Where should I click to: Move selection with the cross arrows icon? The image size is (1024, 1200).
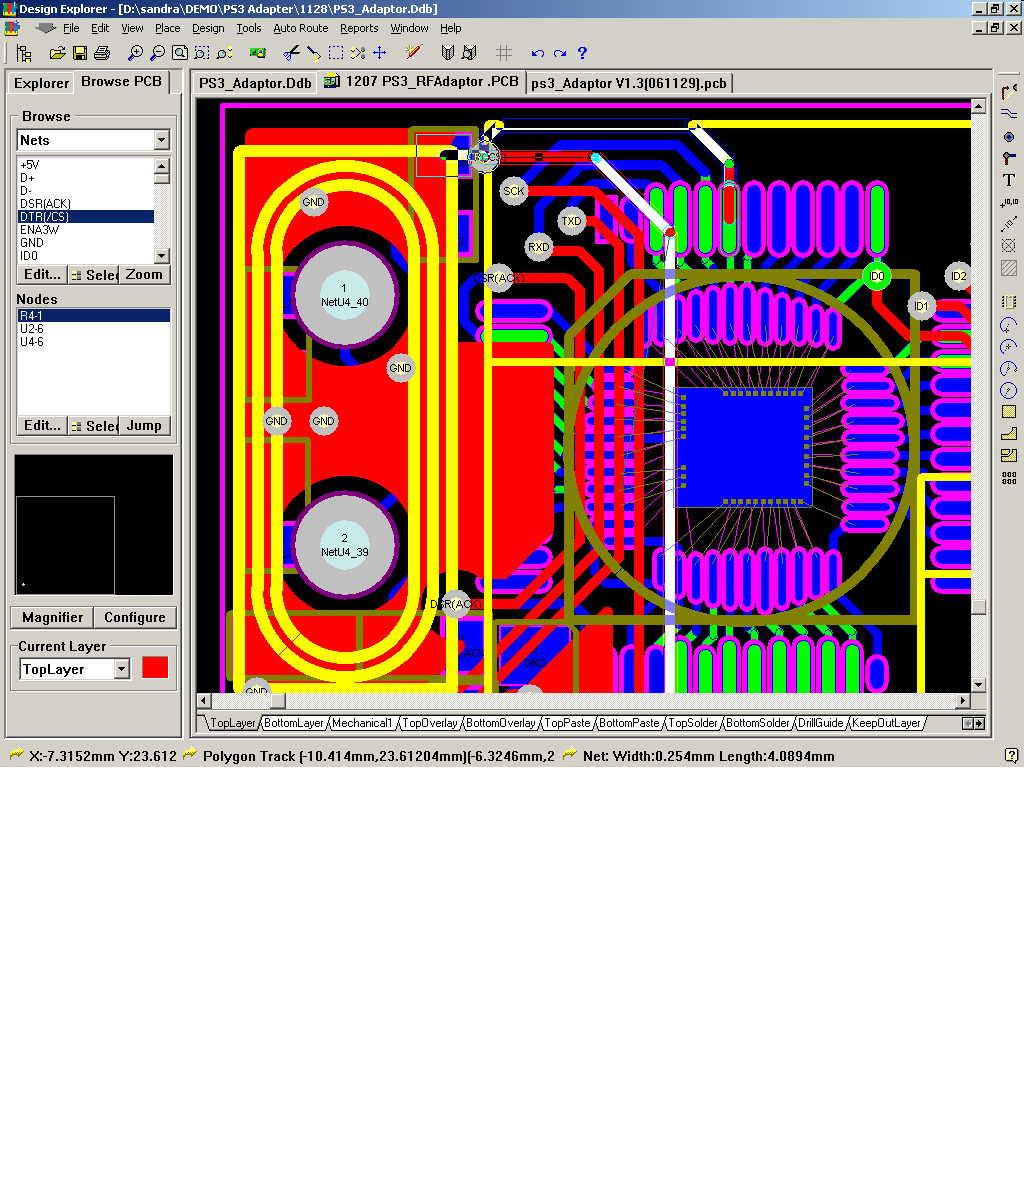coord(379,53)
